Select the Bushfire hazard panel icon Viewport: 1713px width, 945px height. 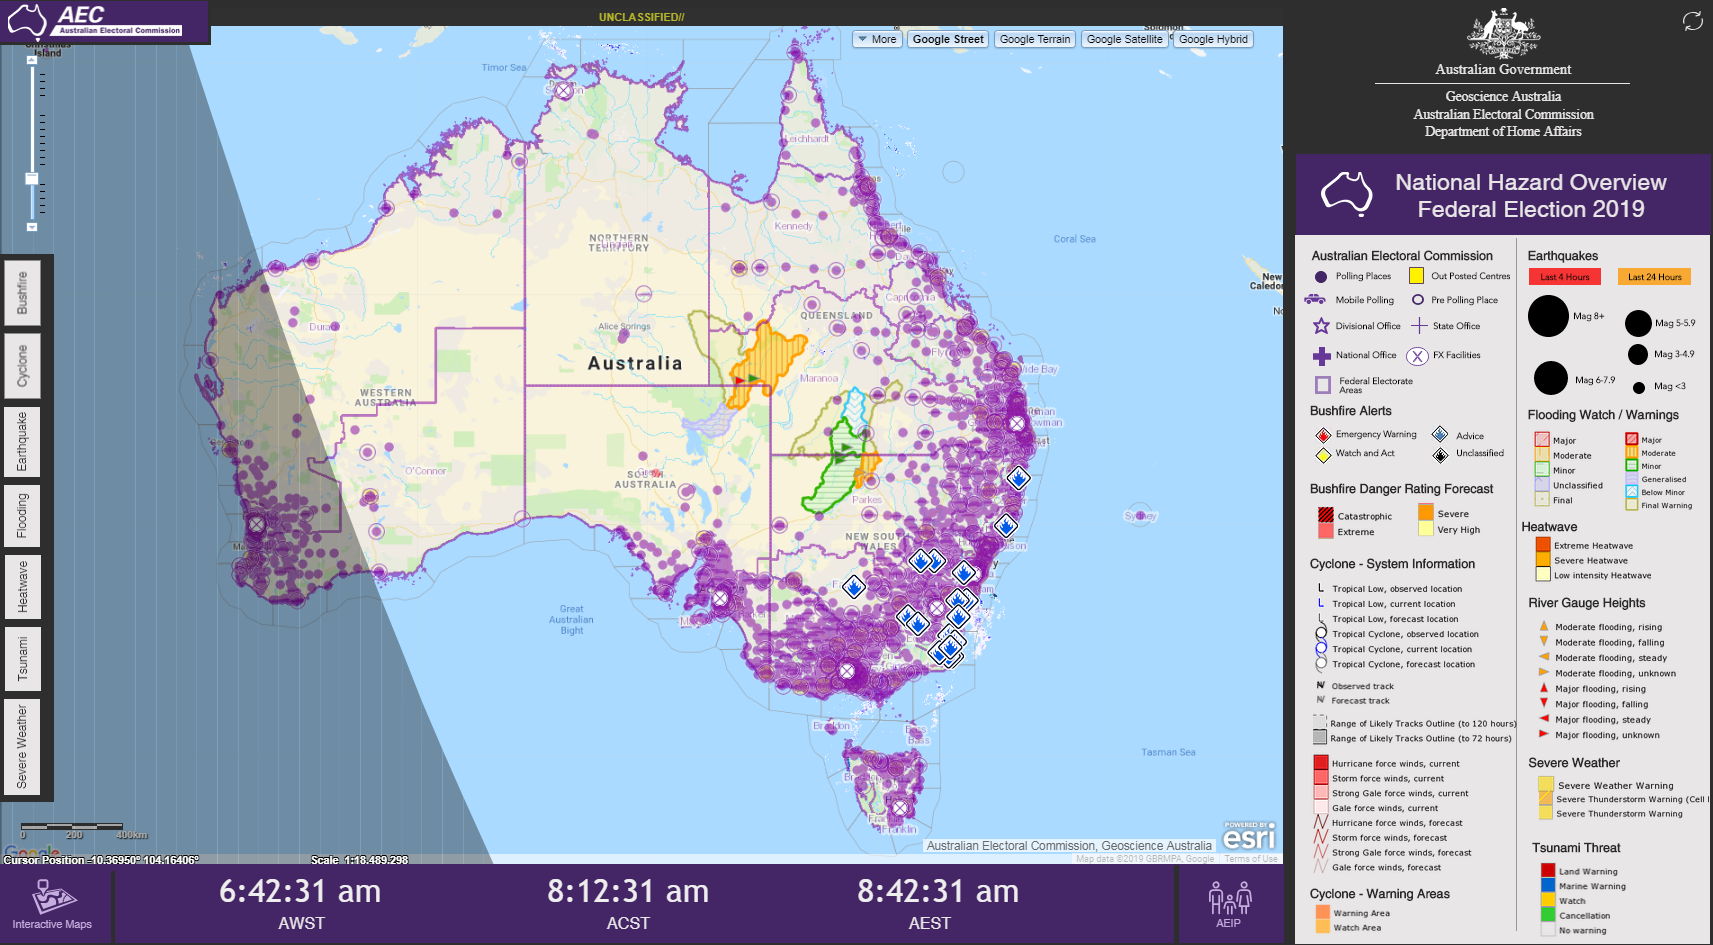click(22, 292)
